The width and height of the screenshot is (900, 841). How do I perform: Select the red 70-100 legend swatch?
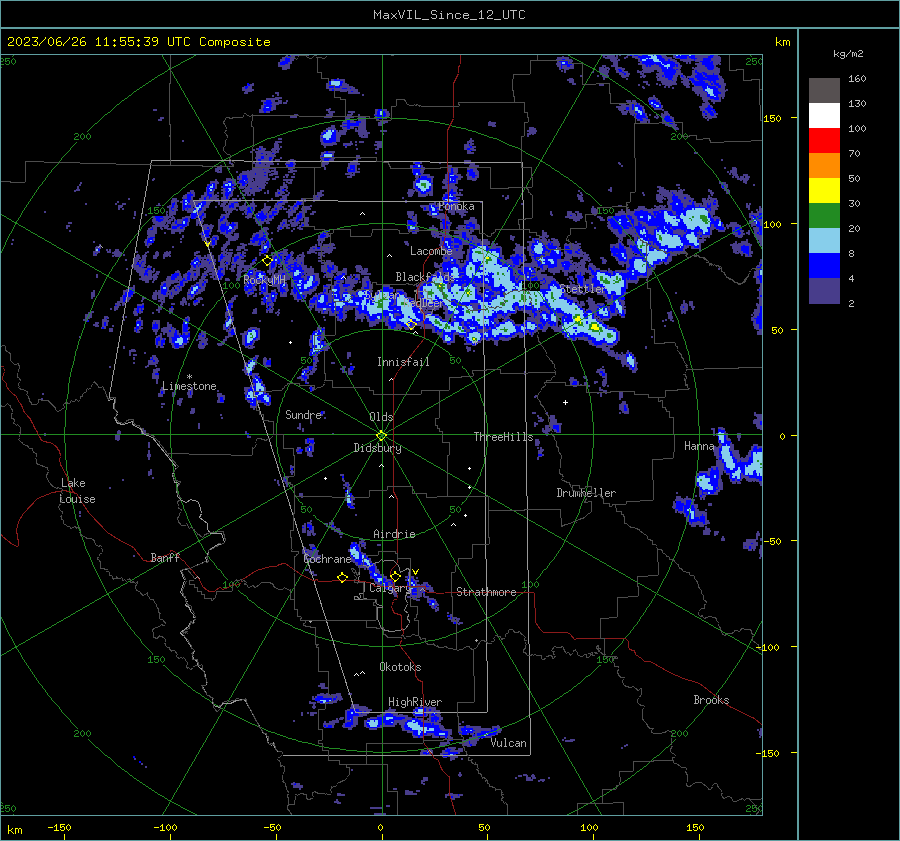point(824,141)
